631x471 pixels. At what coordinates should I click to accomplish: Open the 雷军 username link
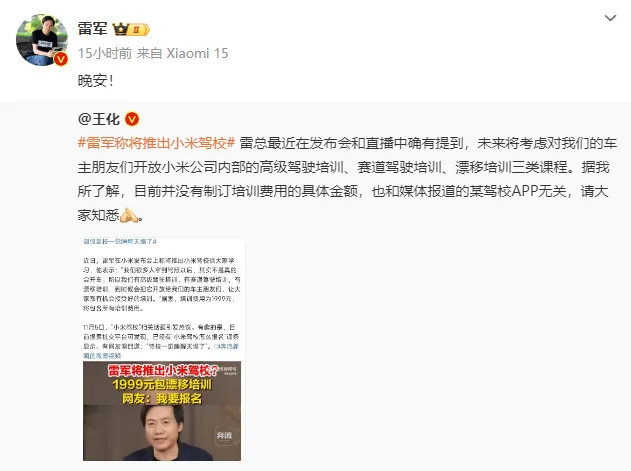tap(93, 29)
